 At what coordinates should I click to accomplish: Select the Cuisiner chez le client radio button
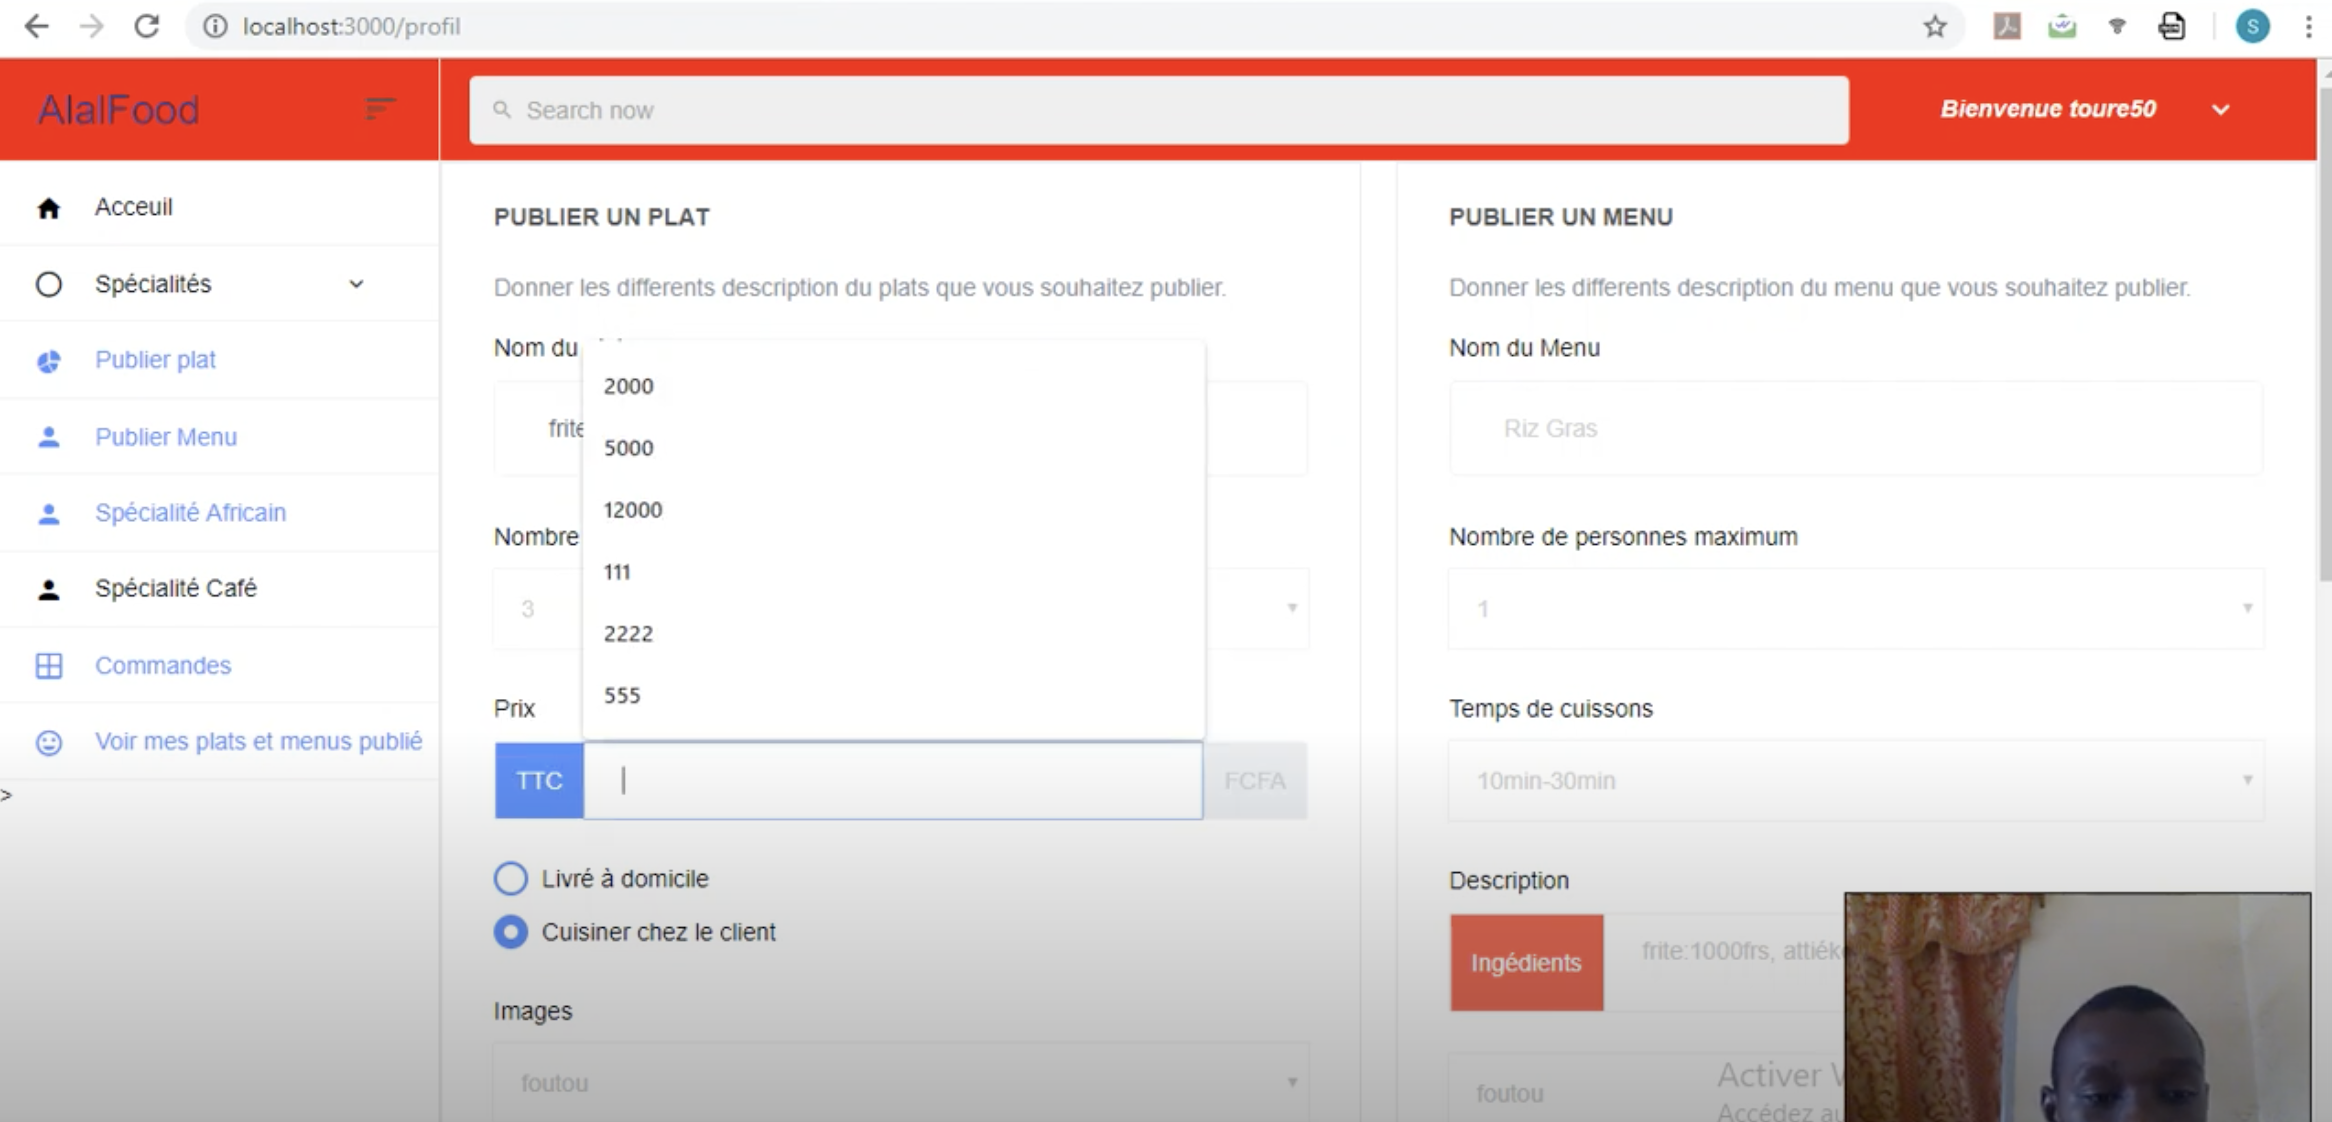510,932
